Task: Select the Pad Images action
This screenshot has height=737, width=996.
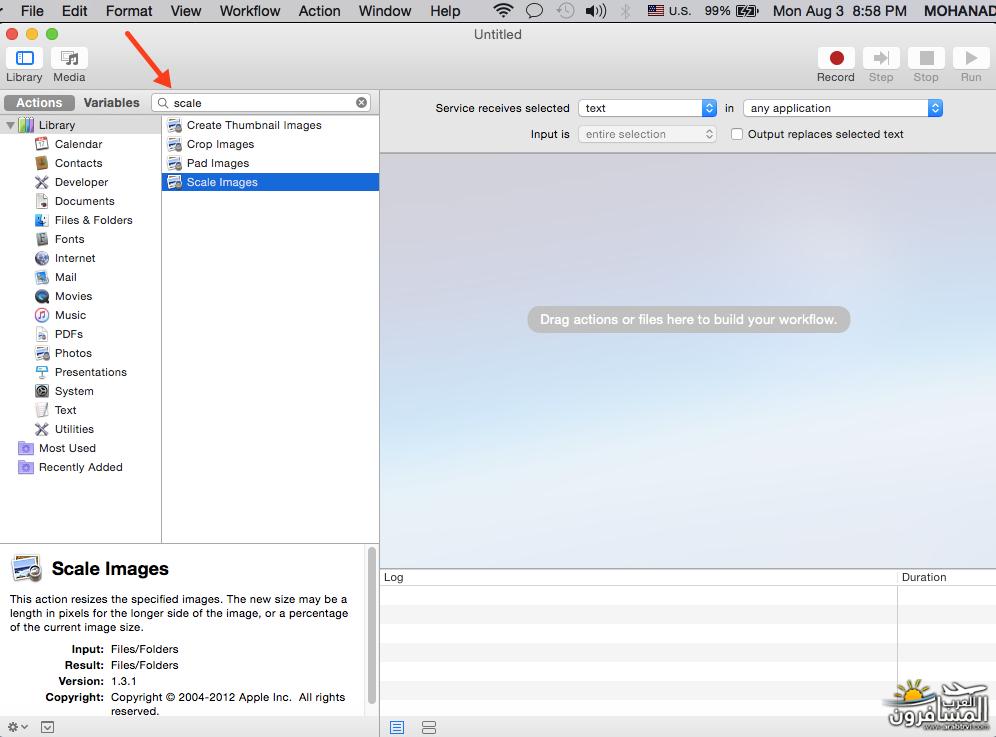Action: coord(271,163)
